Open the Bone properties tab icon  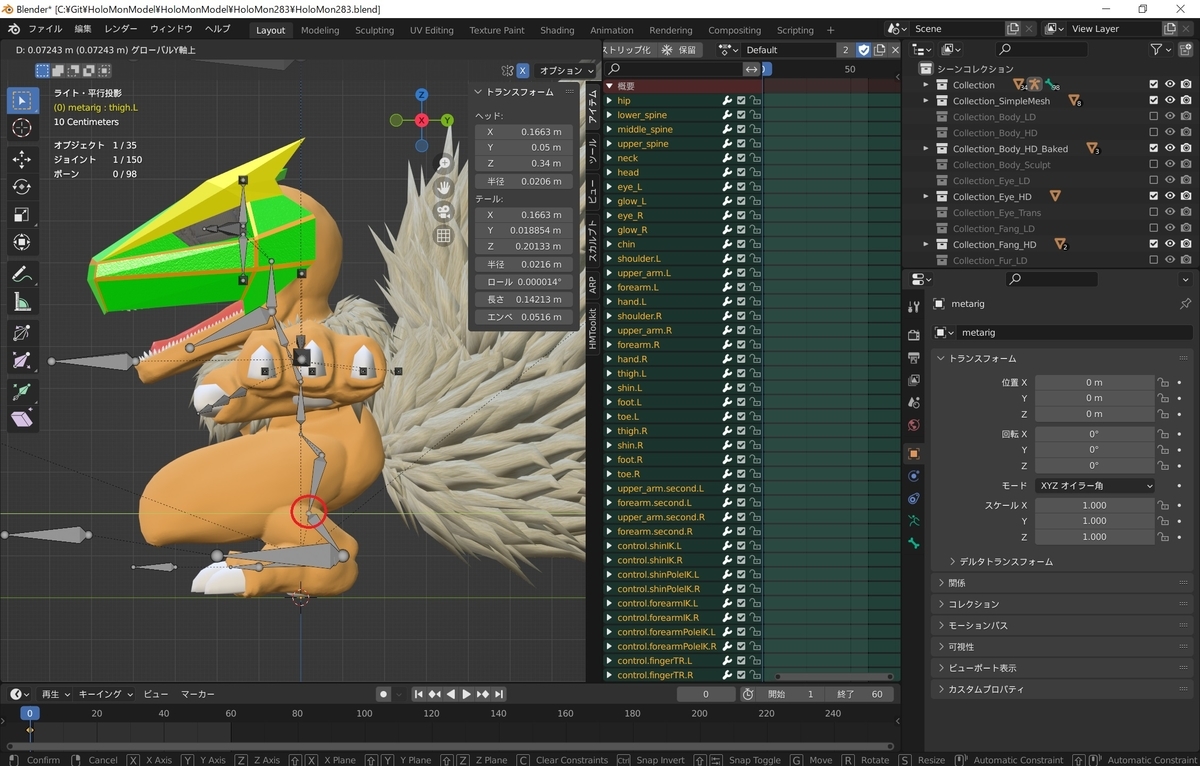click(913, 543)
